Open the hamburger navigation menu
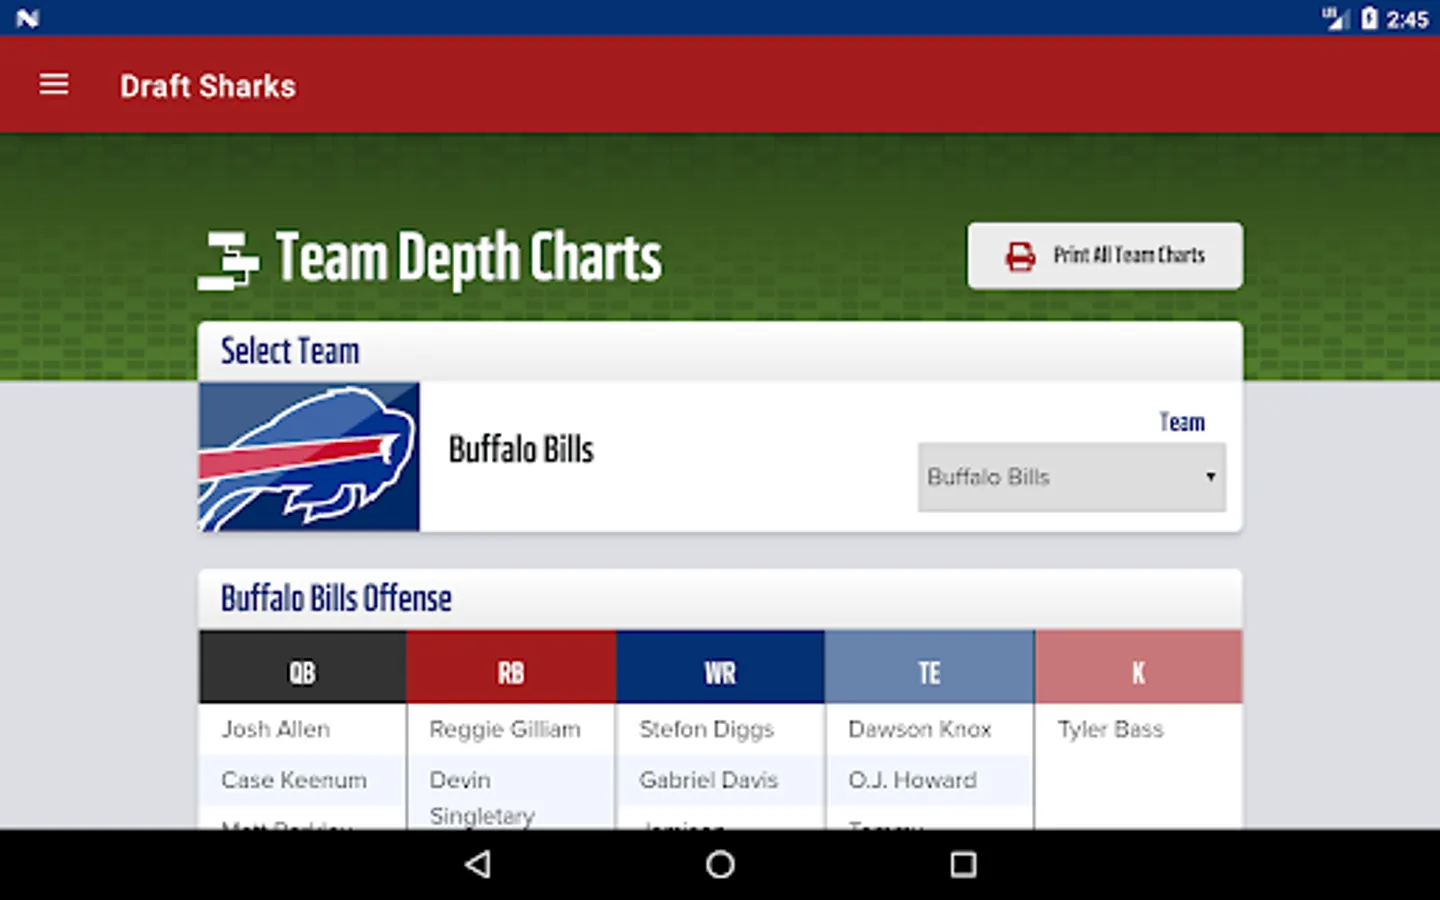 [x=54, y=85]
